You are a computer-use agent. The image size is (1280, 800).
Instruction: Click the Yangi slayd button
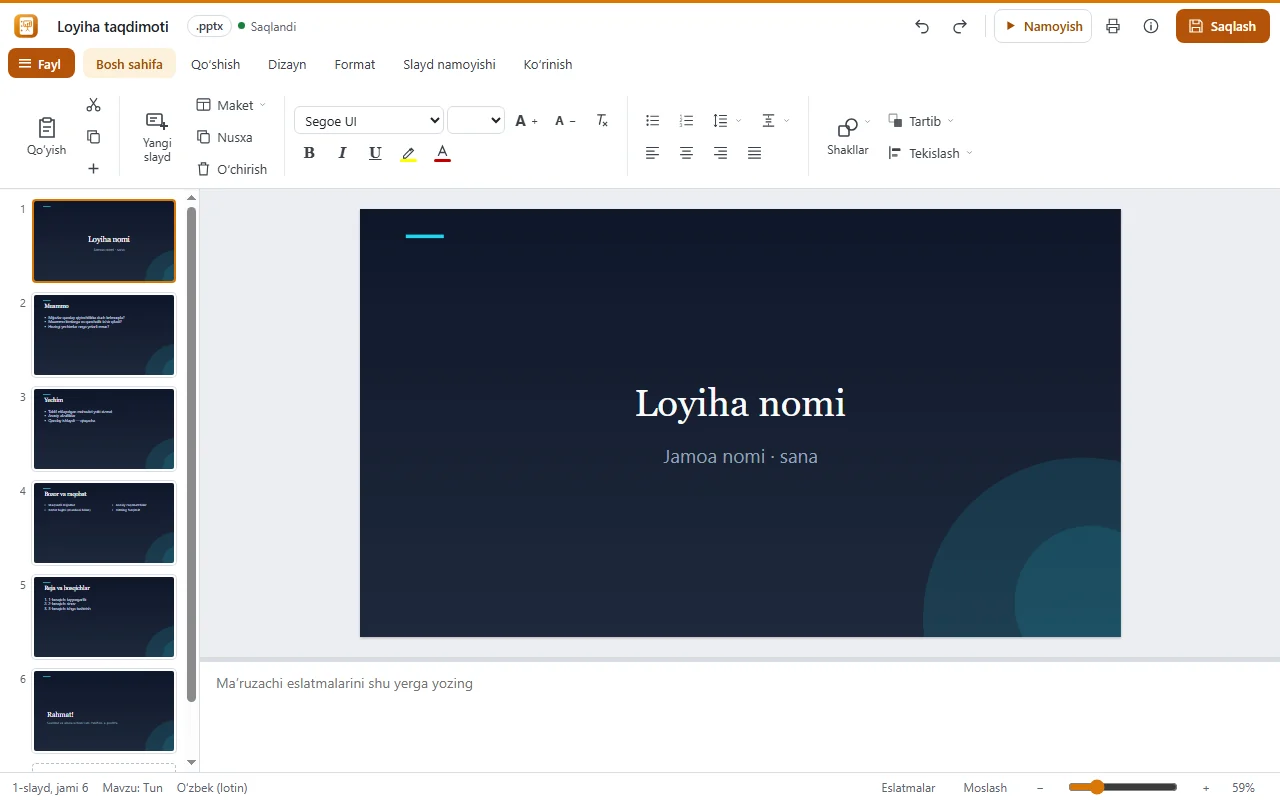coord(157,137)
